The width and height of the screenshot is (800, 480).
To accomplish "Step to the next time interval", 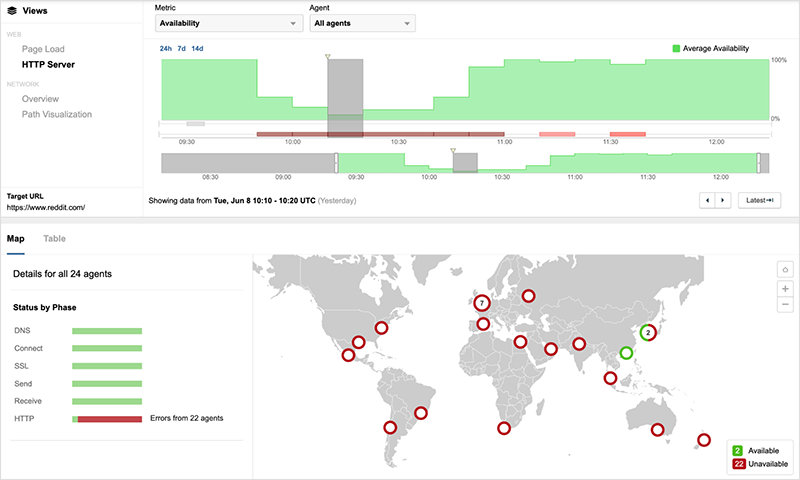I will tap(724, 200).
